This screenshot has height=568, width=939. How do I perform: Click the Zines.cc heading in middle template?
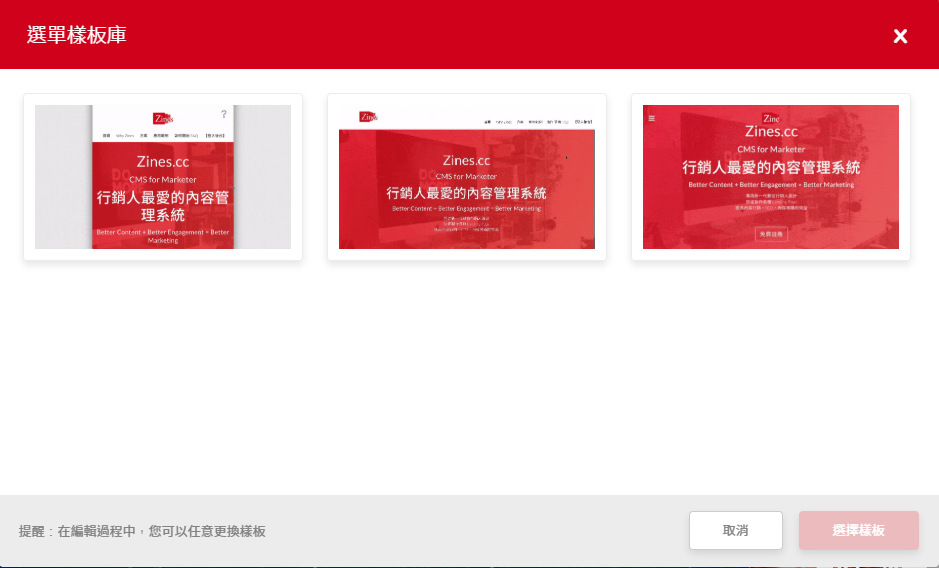(x=466, y=160)
